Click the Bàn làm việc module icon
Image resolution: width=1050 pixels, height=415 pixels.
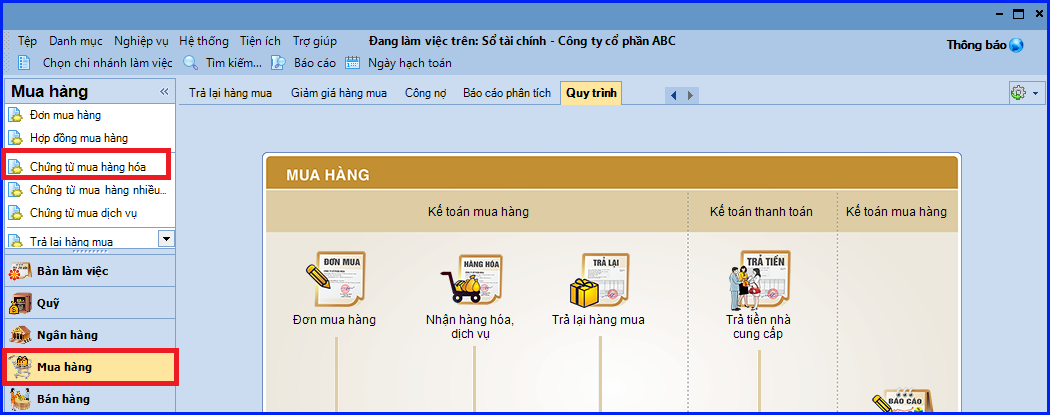20,271
